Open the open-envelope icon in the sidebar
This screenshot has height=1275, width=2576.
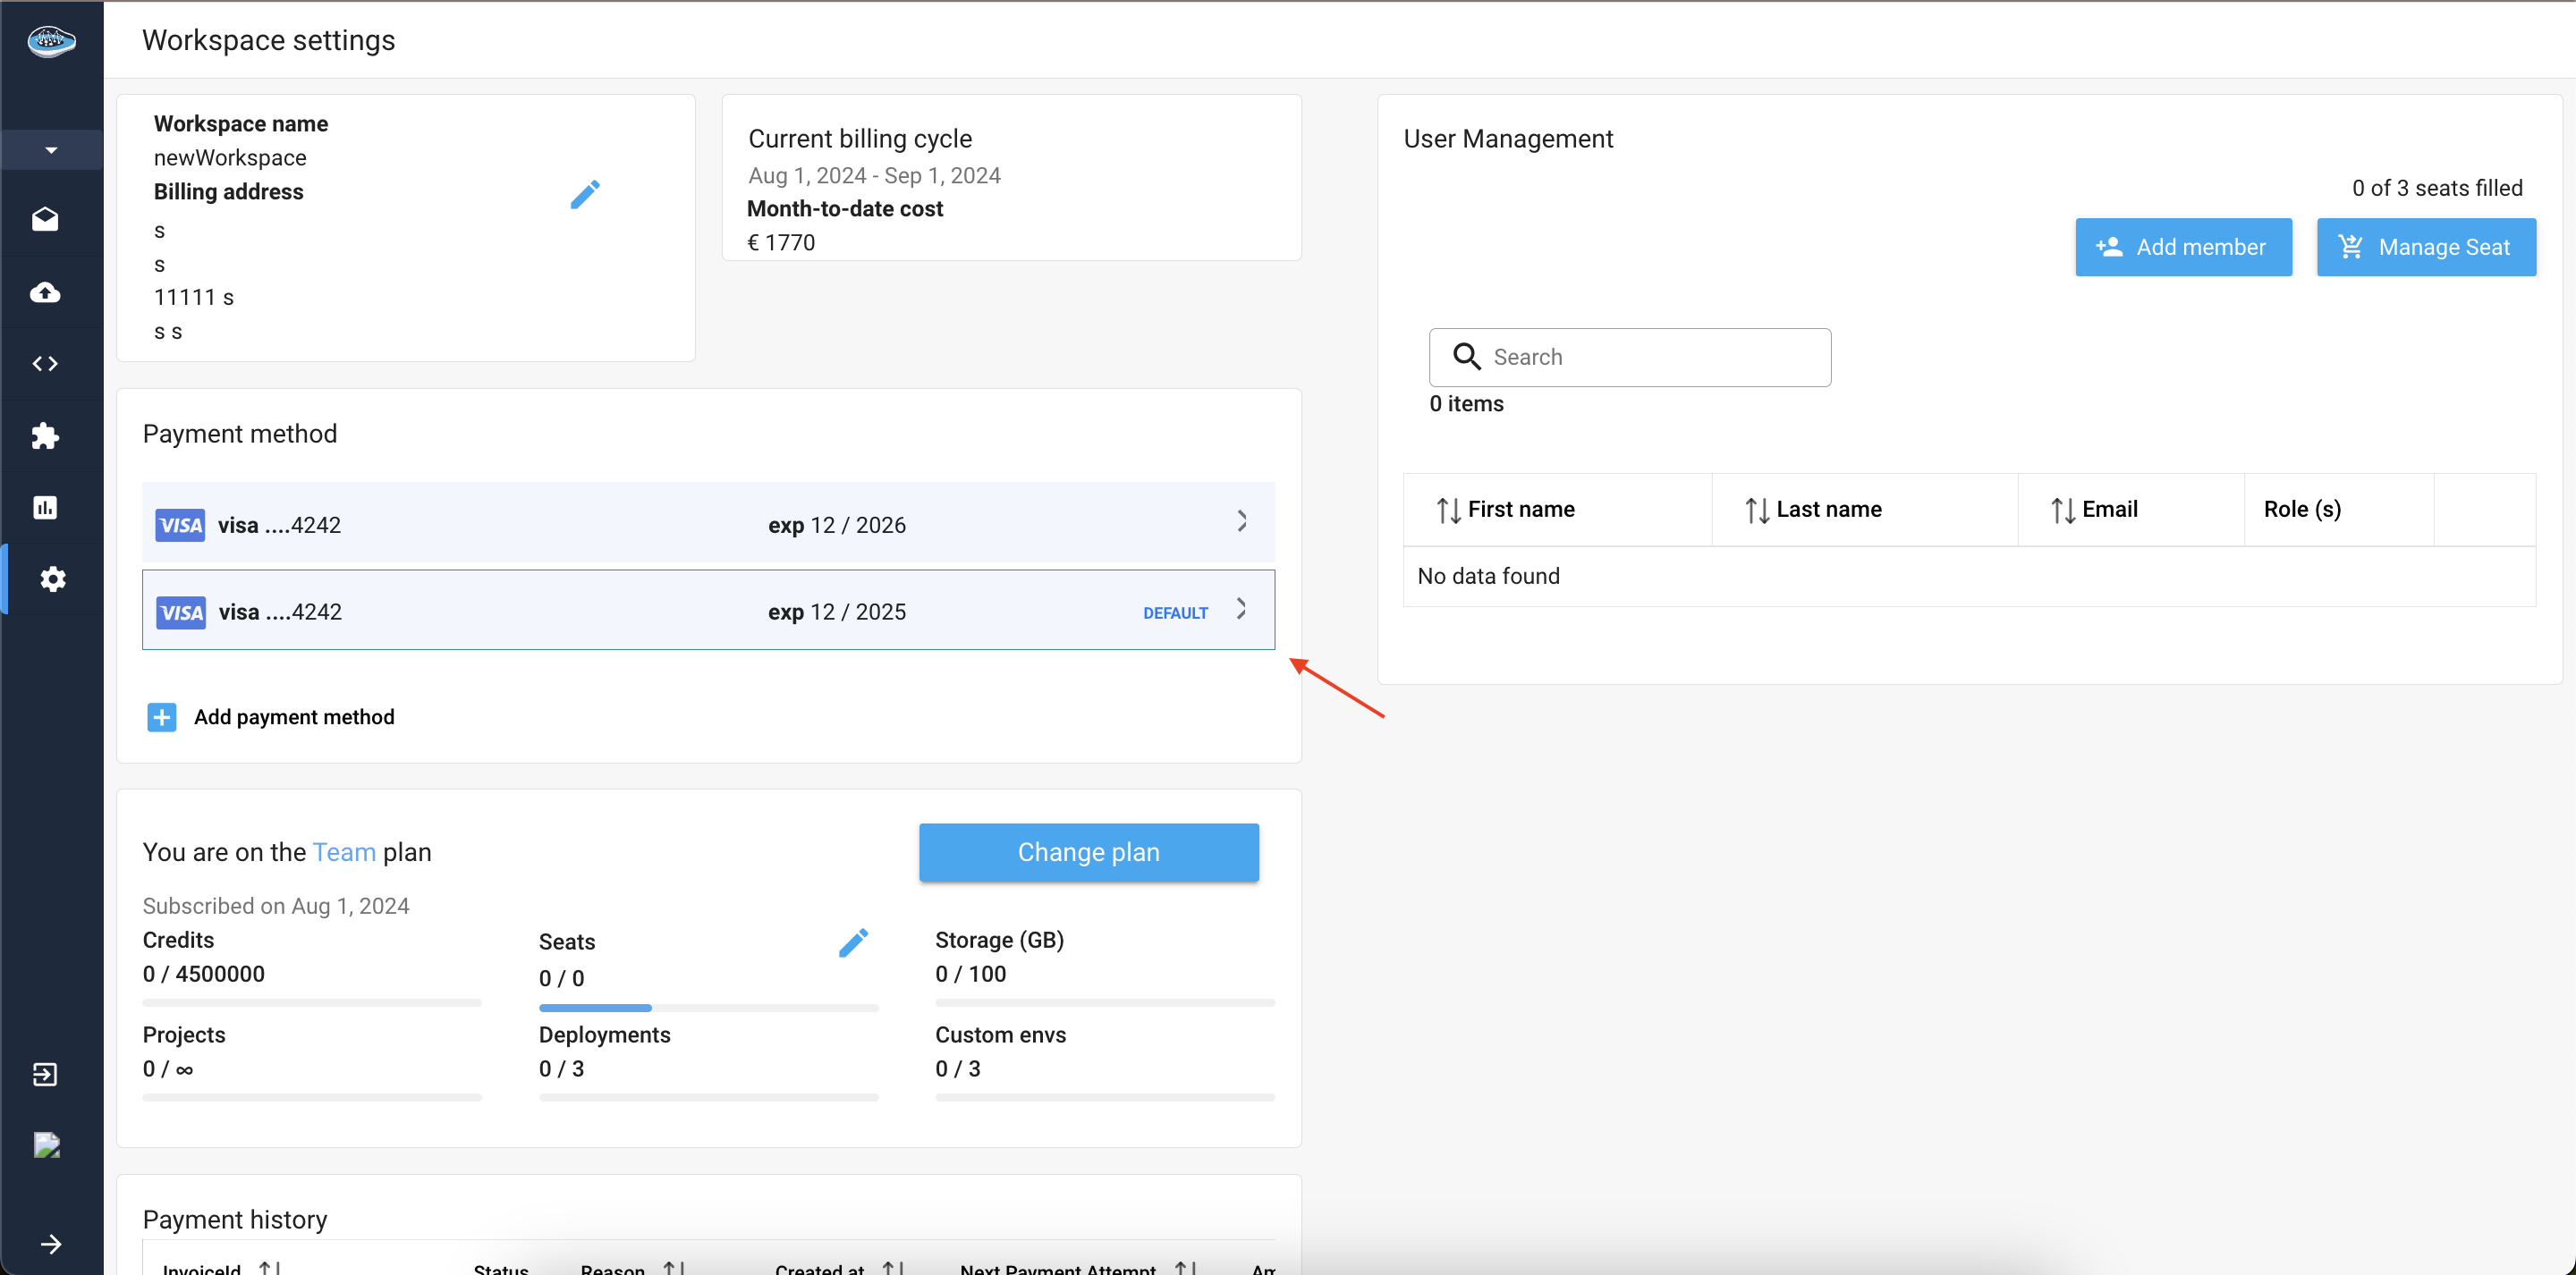[45, 219]
